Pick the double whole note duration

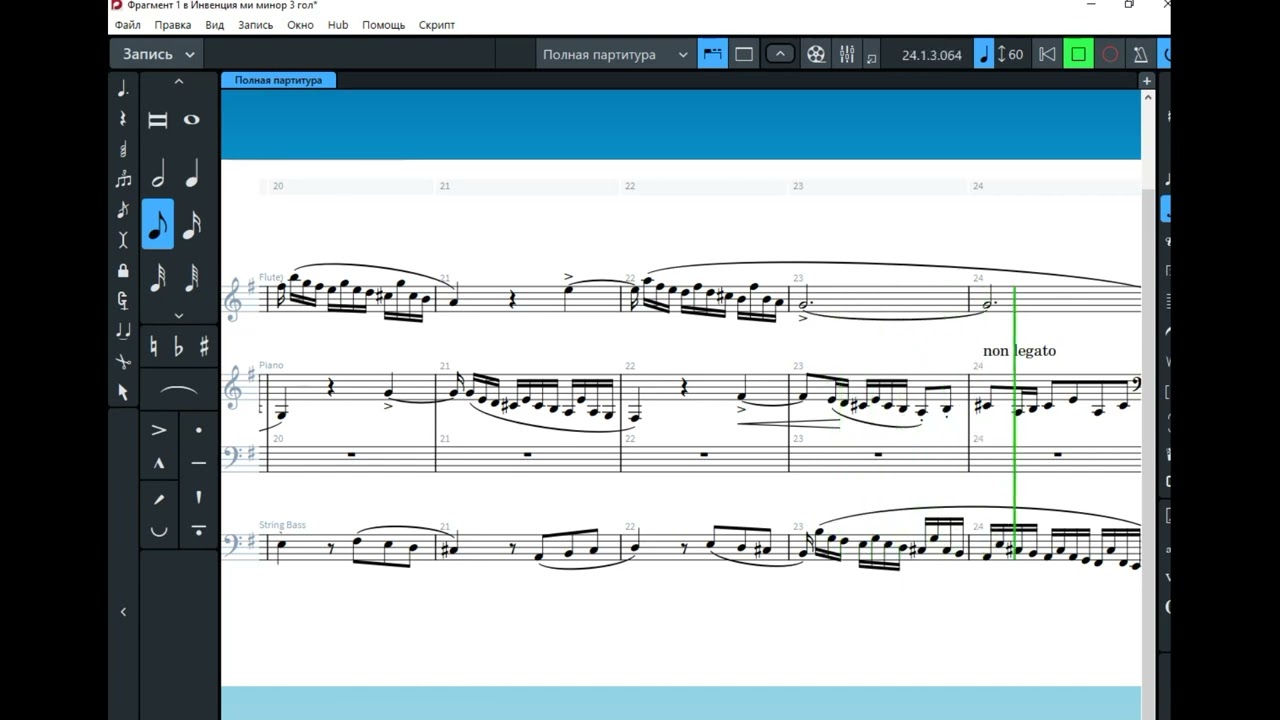[x=158, y=120]
